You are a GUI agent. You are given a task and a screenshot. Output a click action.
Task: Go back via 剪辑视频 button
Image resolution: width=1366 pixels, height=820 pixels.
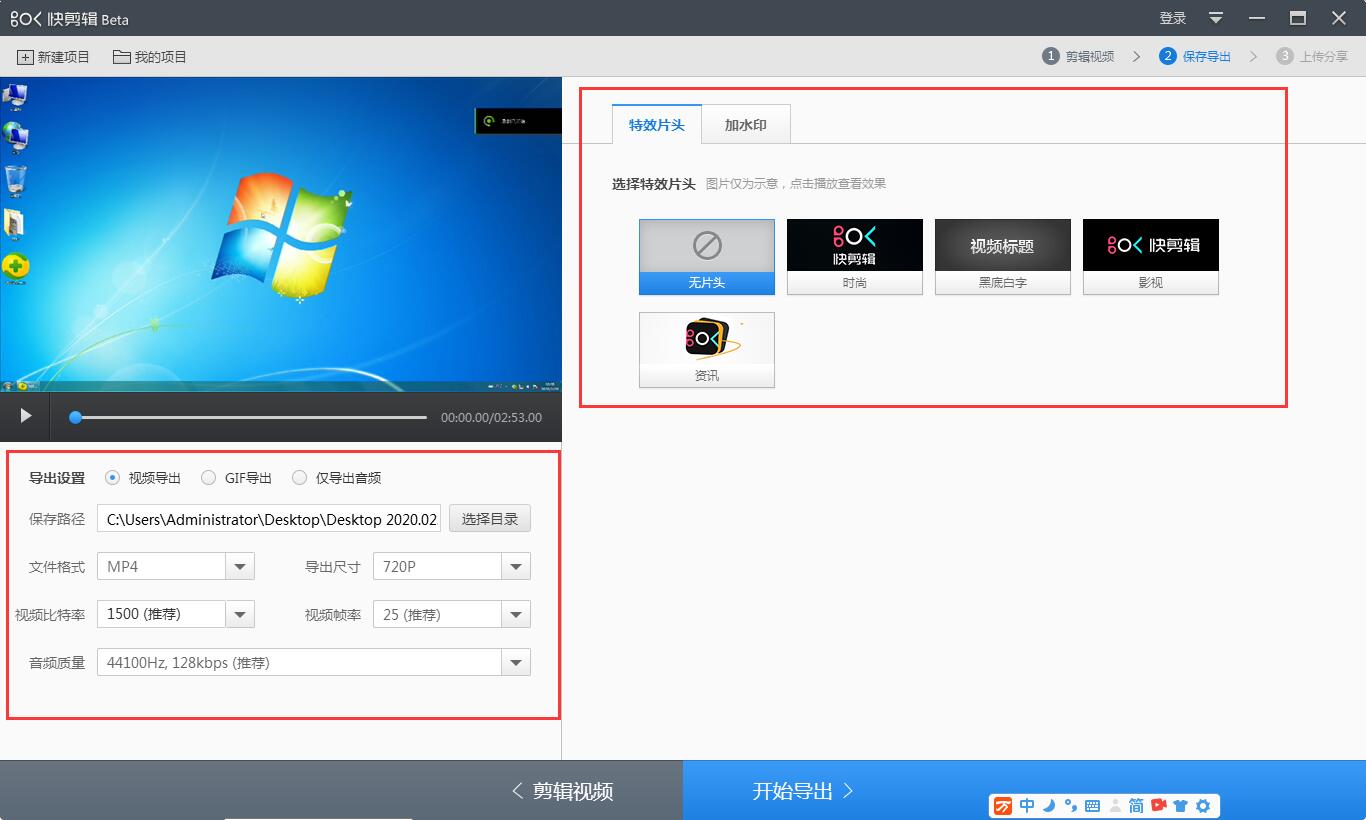(x=562, y=791)
